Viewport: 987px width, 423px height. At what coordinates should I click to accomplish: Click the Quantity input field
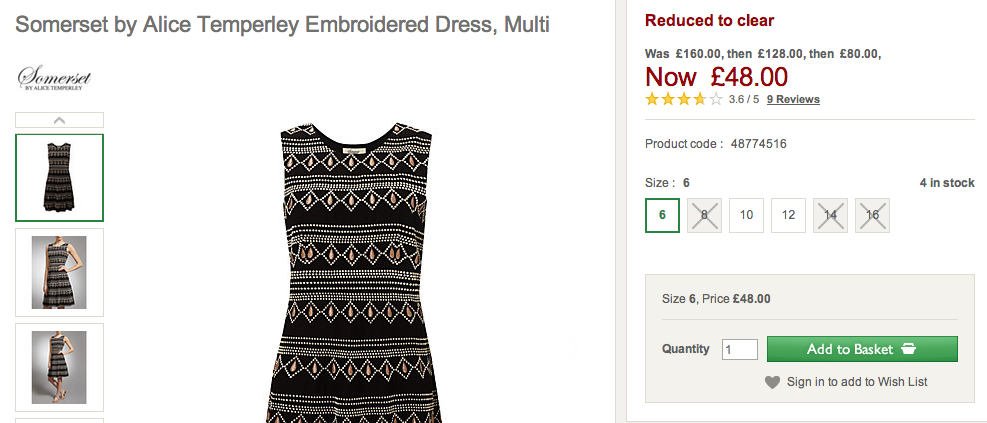[x=740, y=349]
